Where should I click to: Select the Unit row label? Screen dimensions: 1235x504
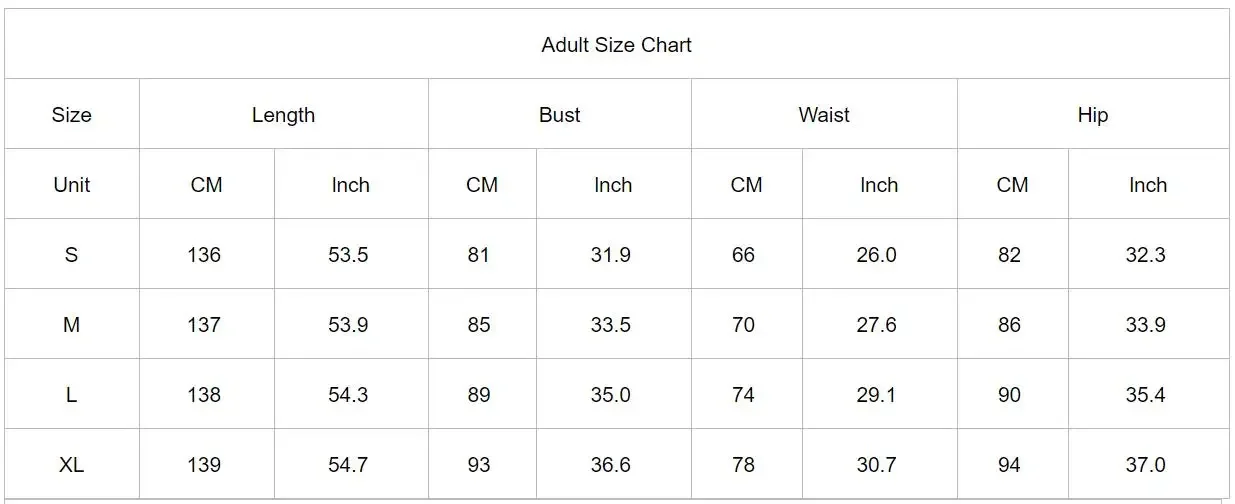click(72, 184)
